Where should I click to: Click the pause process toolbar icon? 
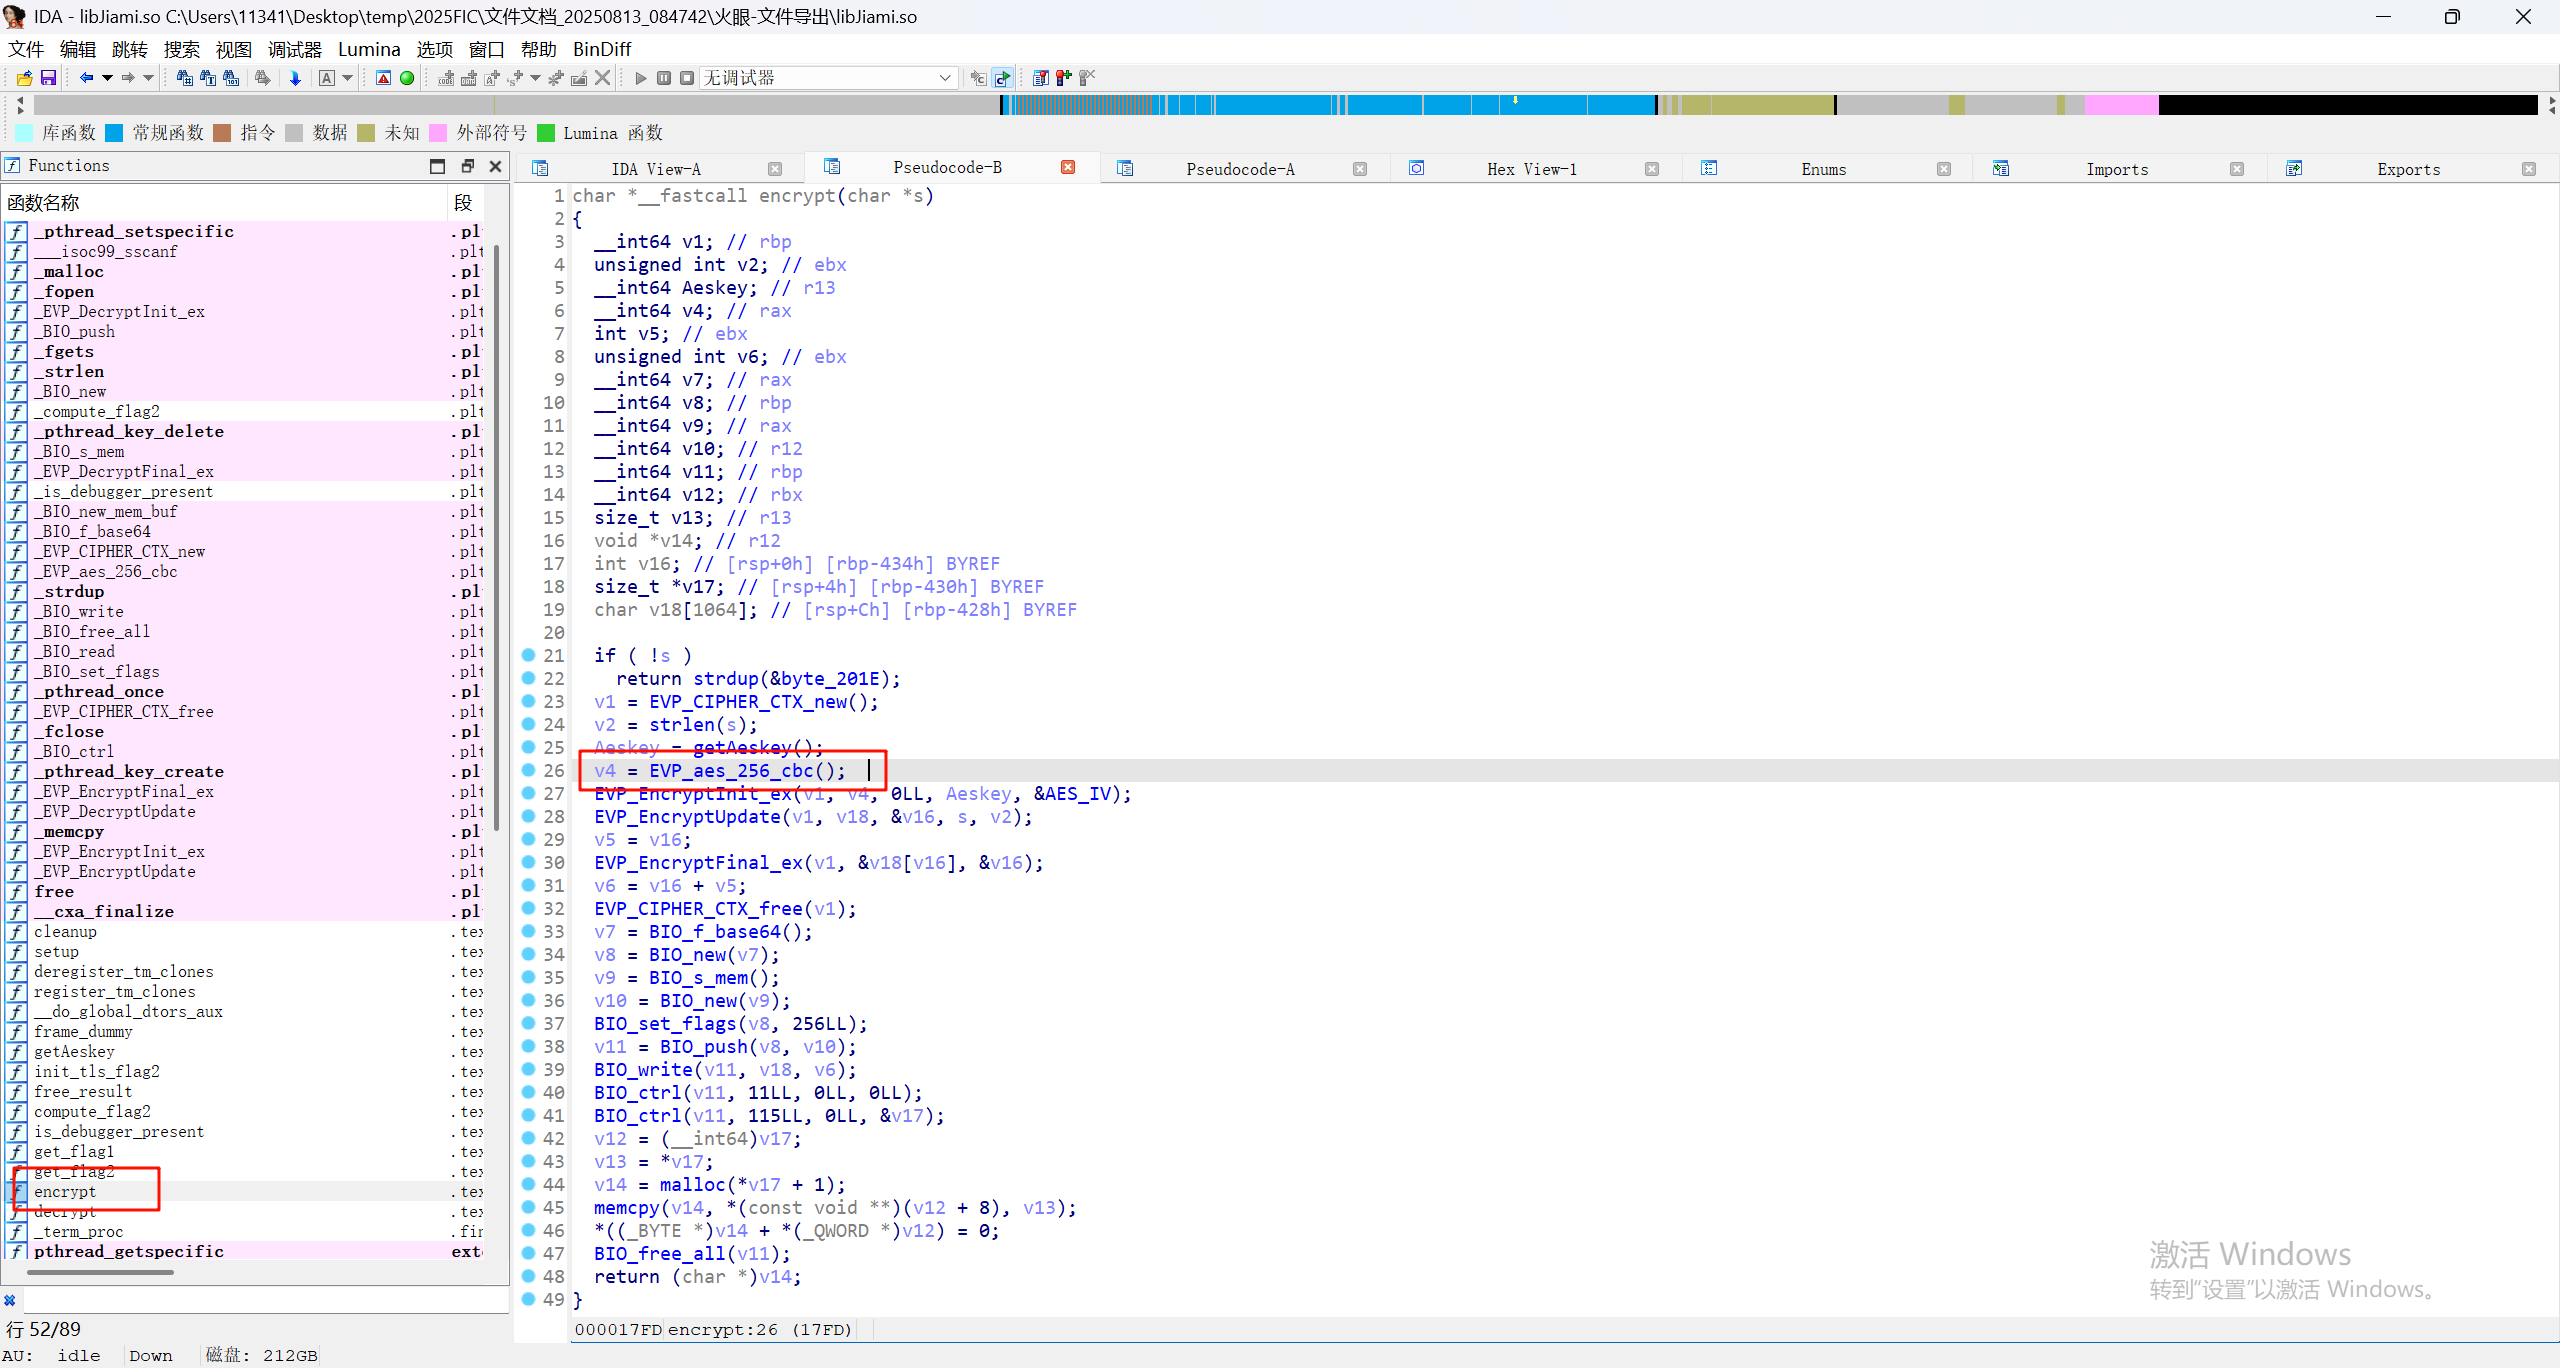664,78
